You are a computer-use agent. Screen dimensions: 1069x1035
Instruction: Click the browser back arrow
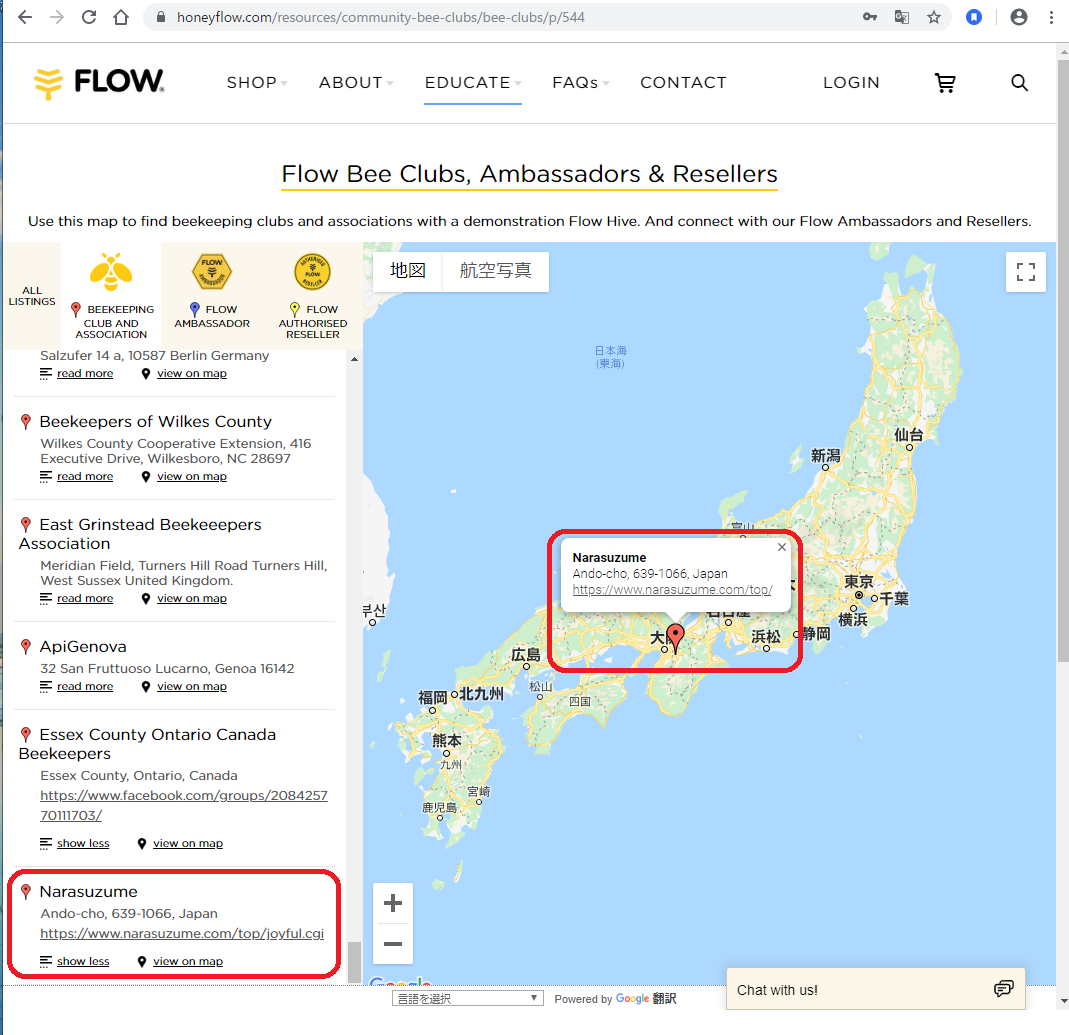tap(25, 17)
